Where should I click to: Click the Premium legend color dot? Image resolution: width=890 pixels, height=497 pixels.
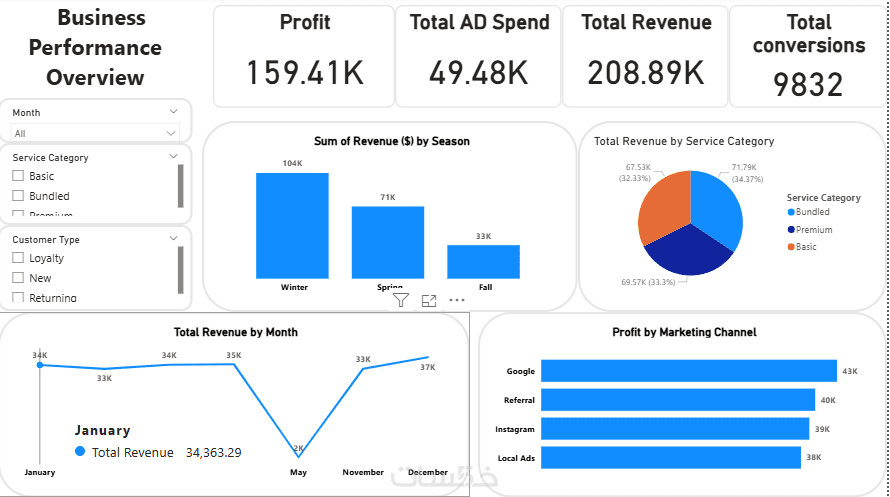coord(791,230)
